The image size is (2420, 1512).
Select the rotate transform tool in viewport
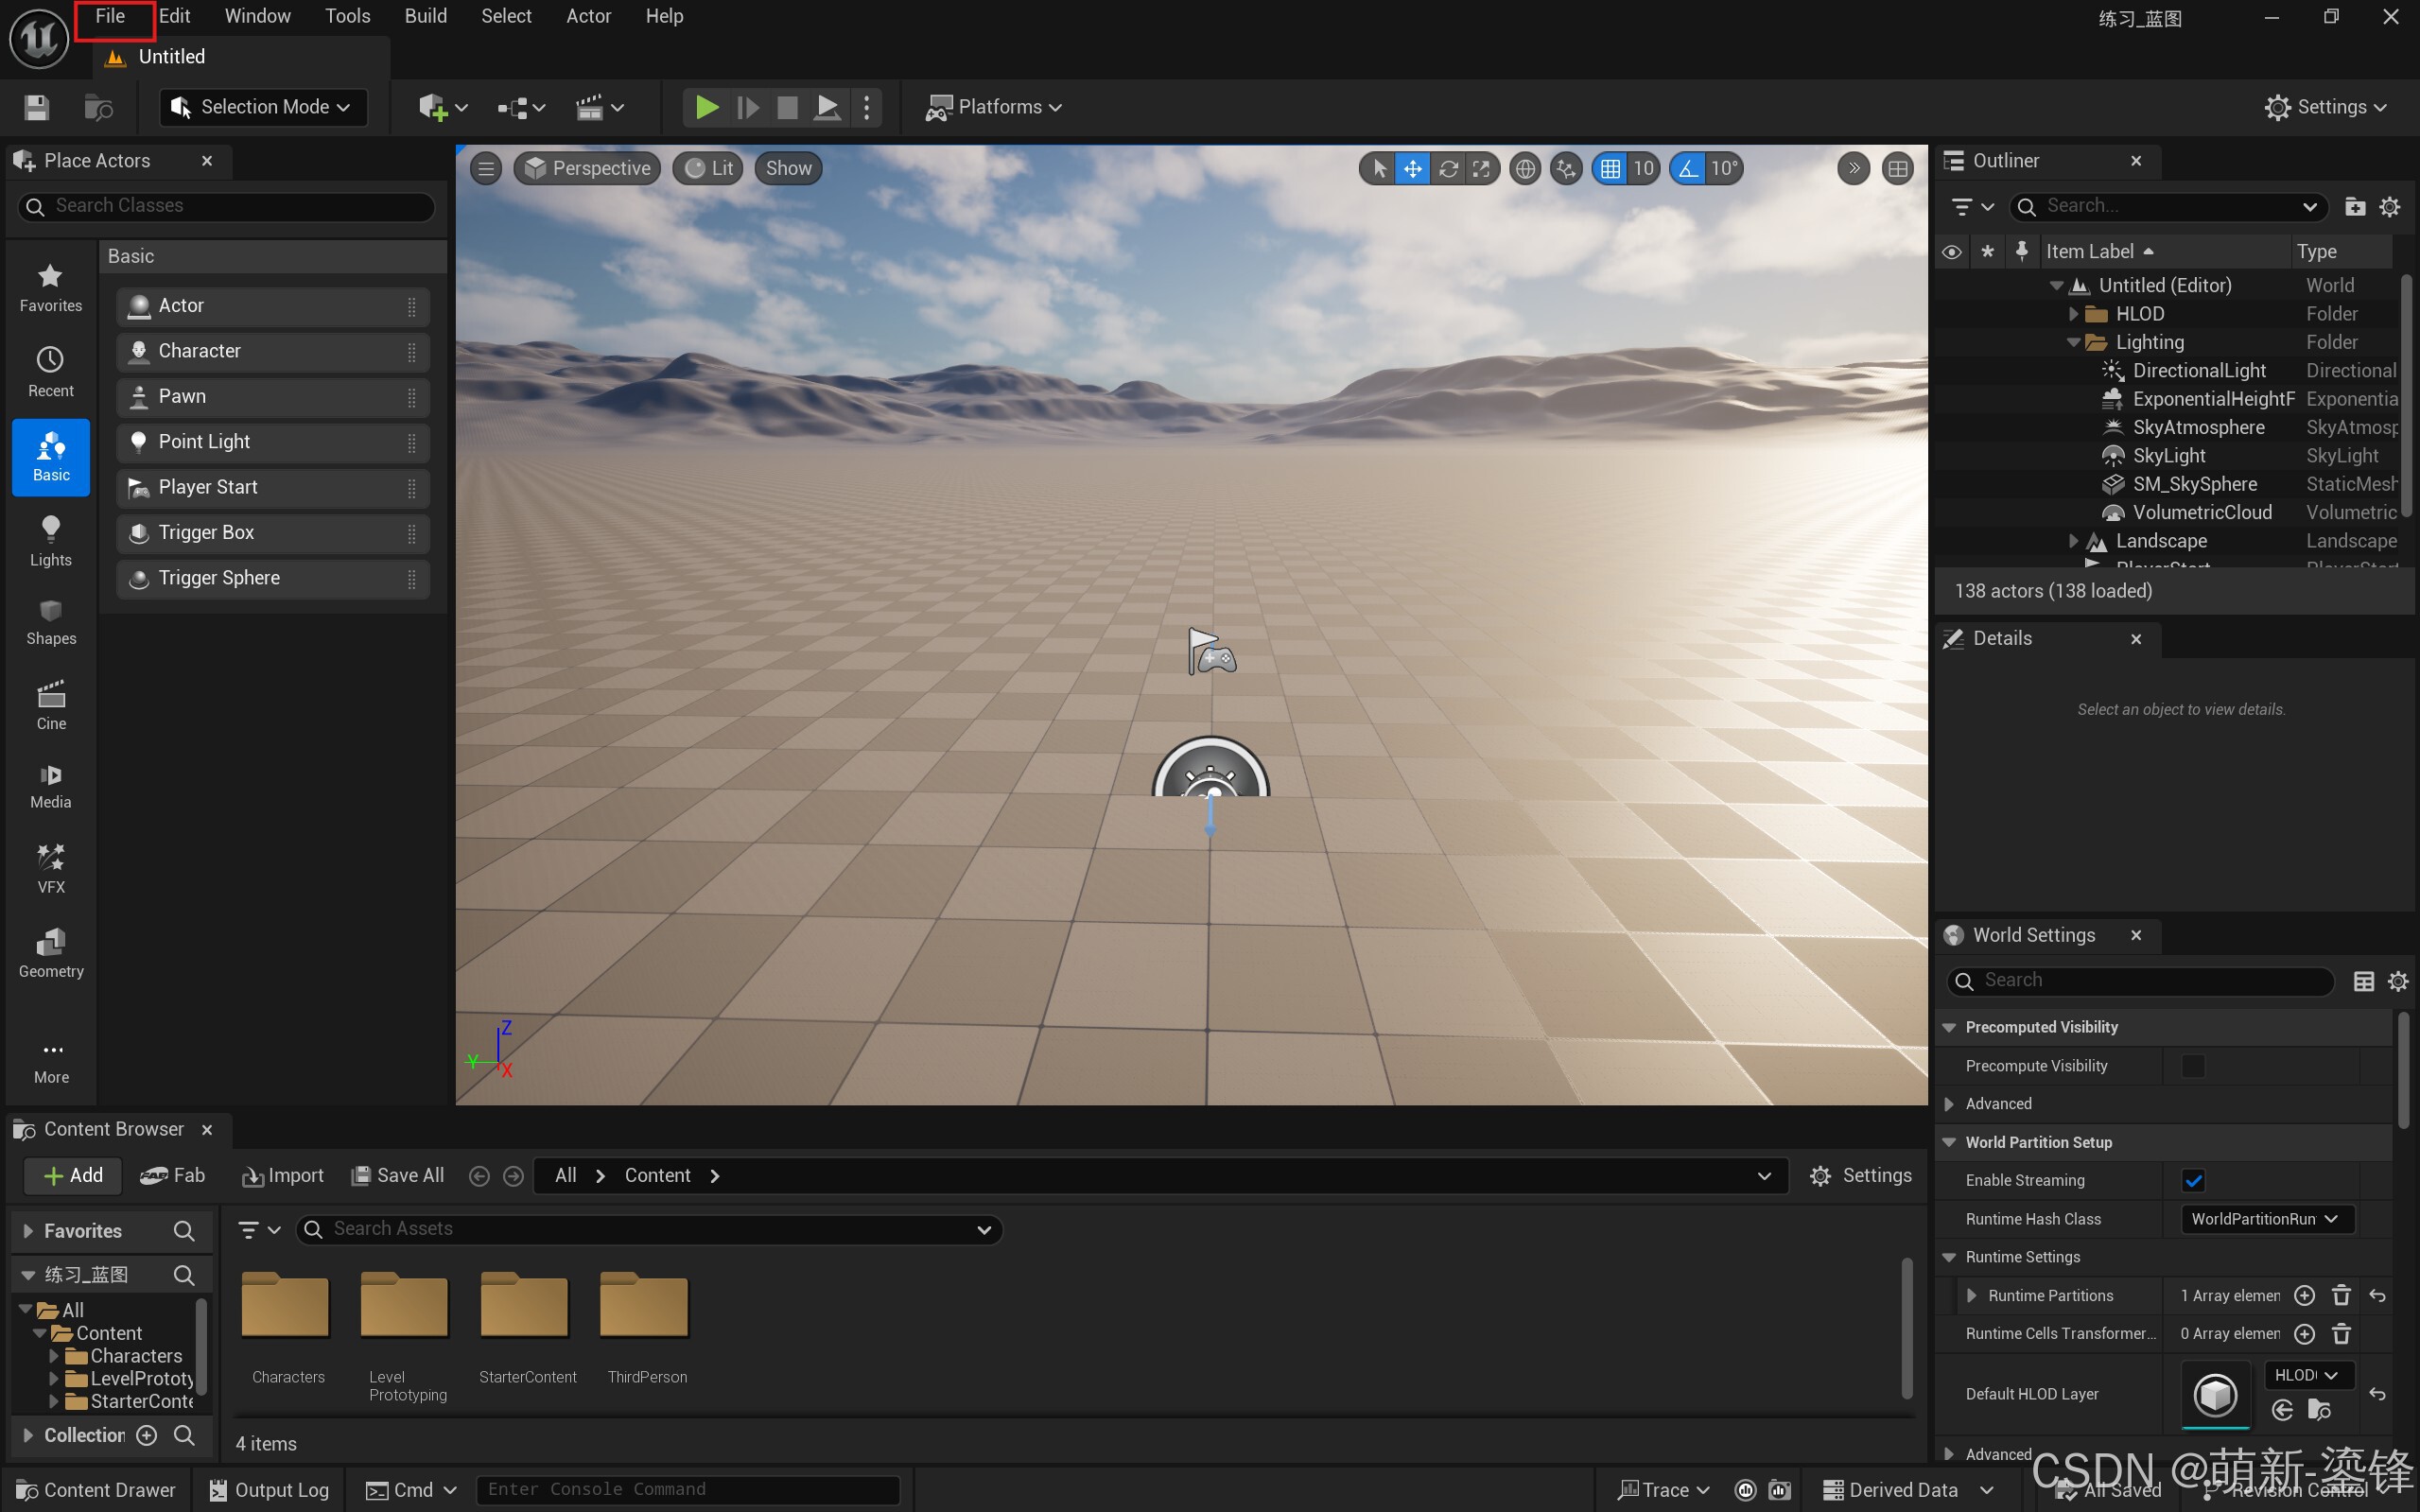1447,169
